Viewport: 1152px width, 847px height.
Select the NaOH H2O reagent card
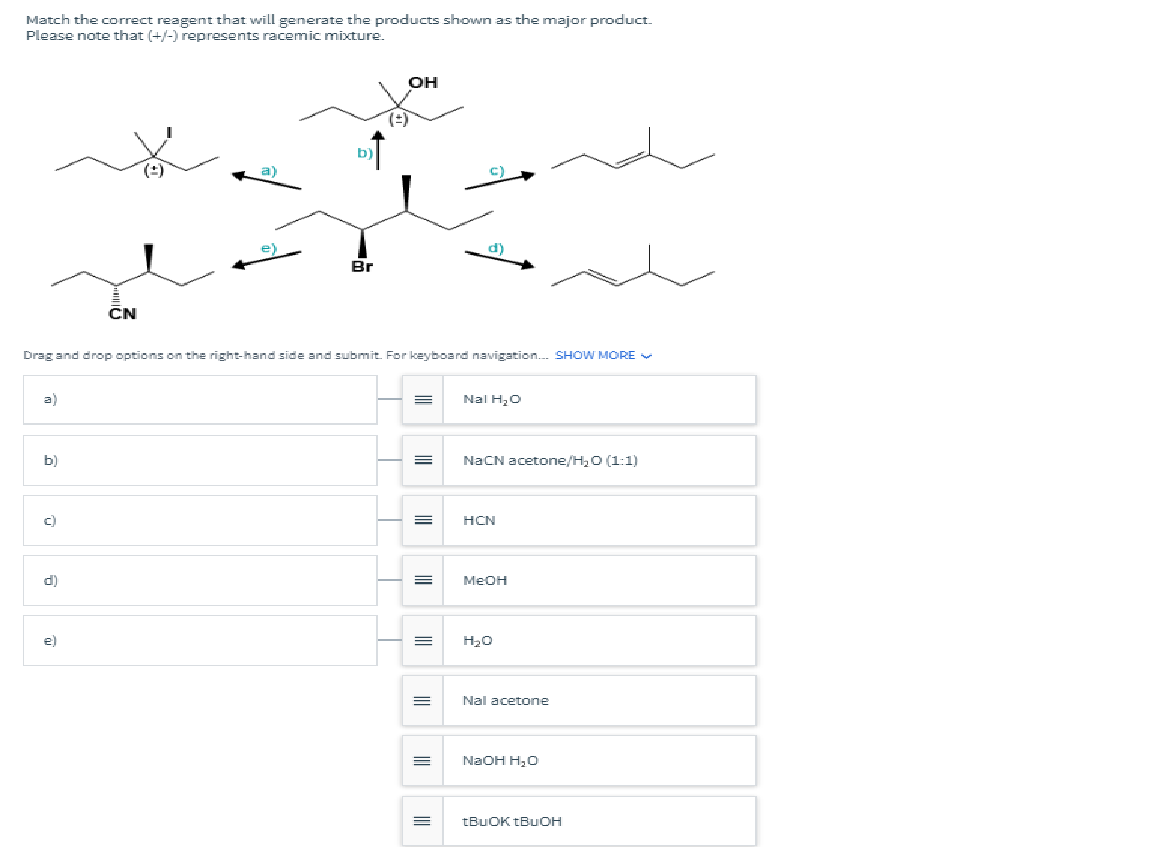pyautogui.click(x=600, y=760)
